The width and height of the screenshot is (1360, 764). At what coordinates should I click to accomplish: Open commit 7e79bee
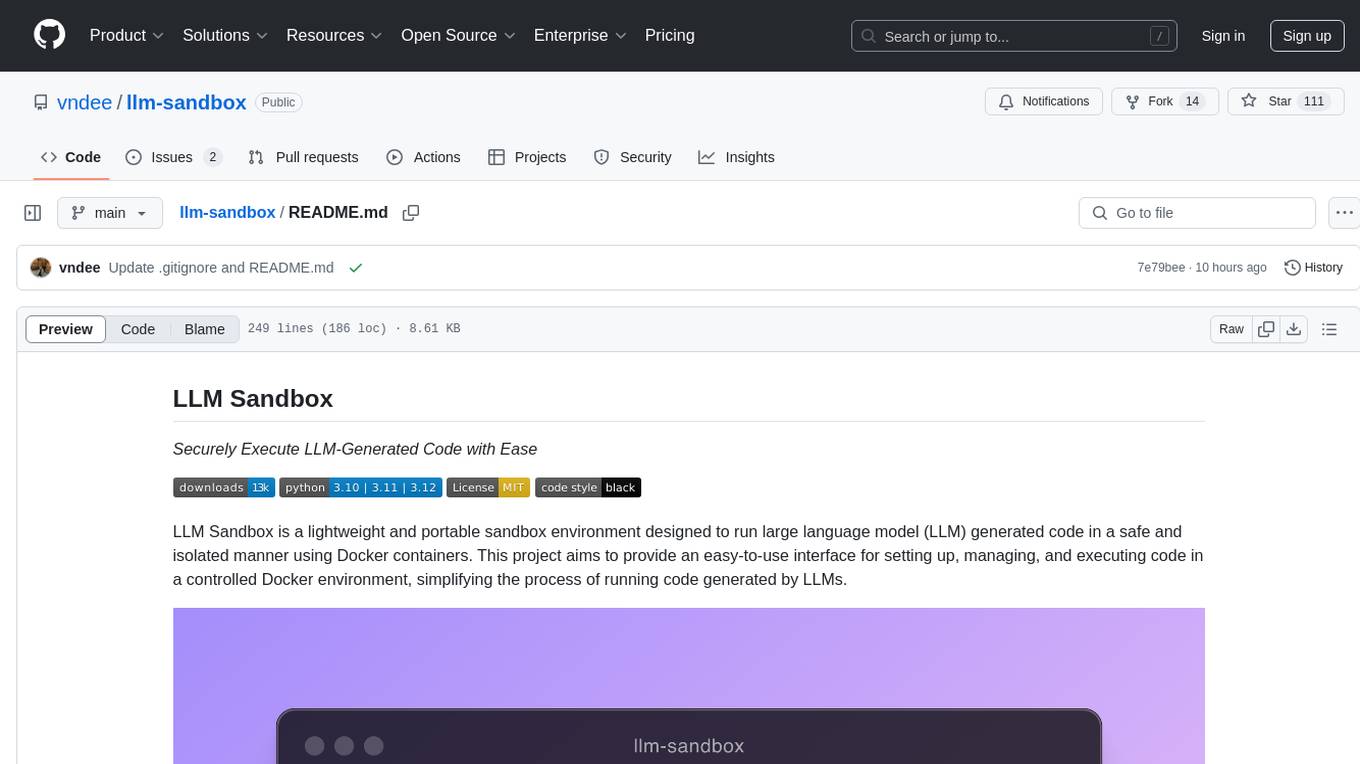[x=1161, y=268]
